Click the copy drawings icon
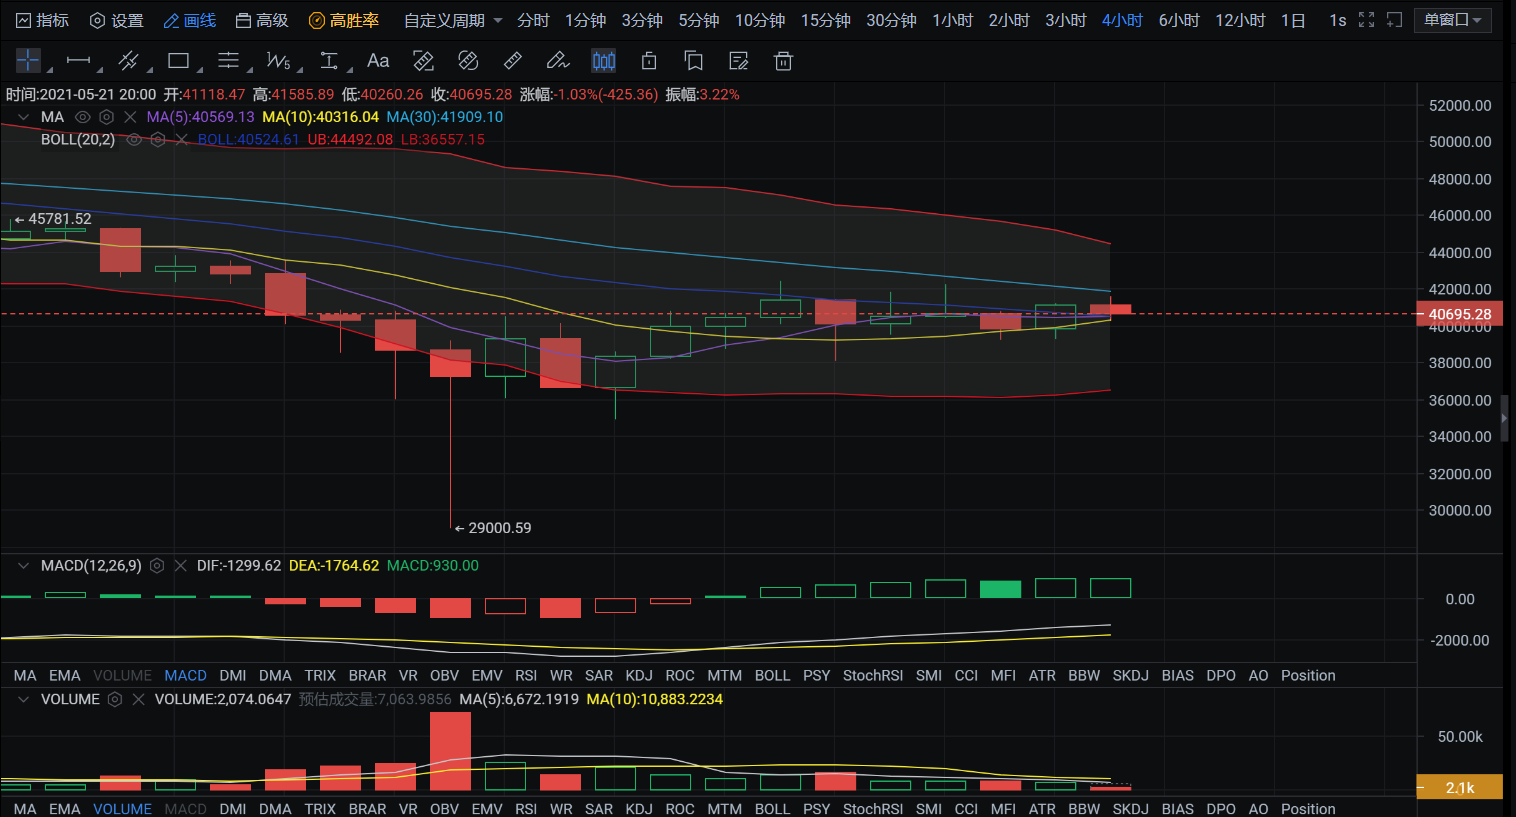1516x817 pixels. (694, 61)
